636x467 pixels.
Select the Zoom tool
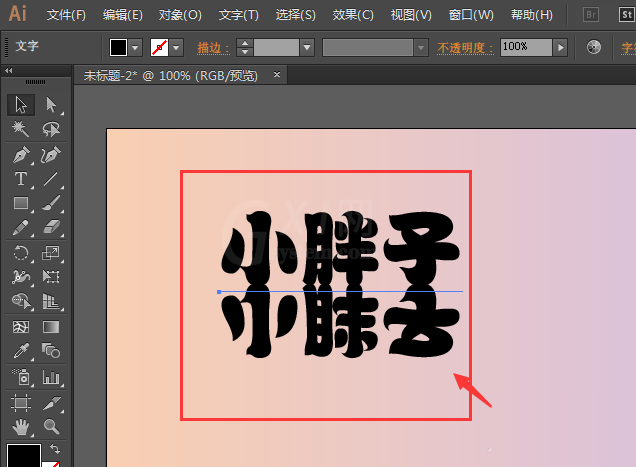coord(51,427)
